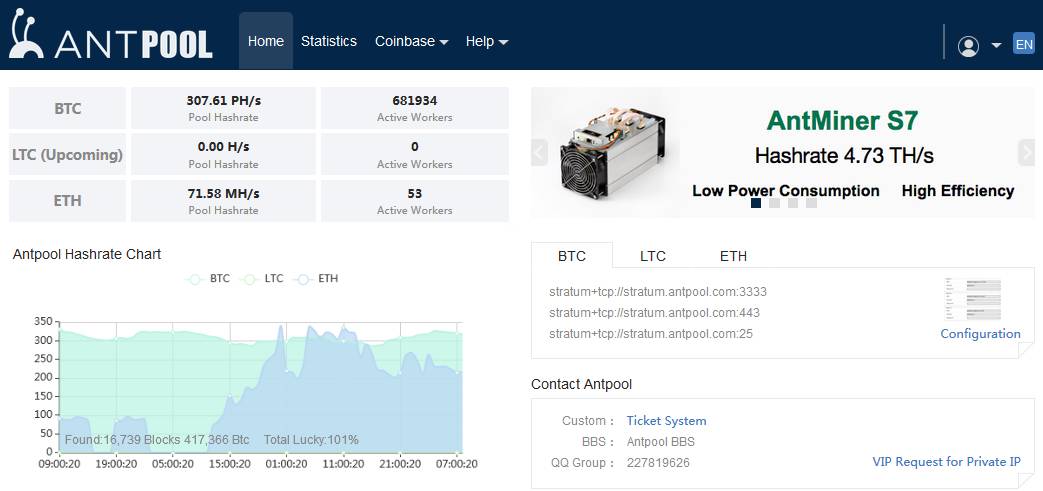Click the AntMiner S7 banner title
This screenshot has width=1043, height=491.
(x=842, y=120)
